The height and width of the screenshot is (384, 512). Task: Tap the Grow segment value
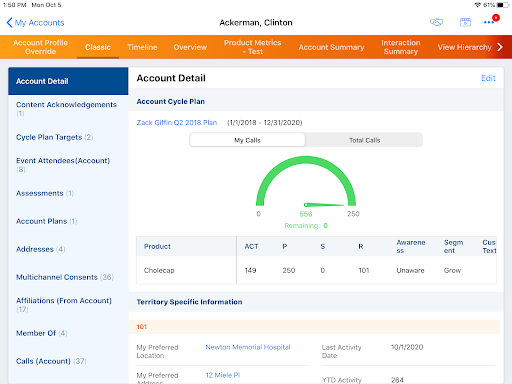point(452,270)
